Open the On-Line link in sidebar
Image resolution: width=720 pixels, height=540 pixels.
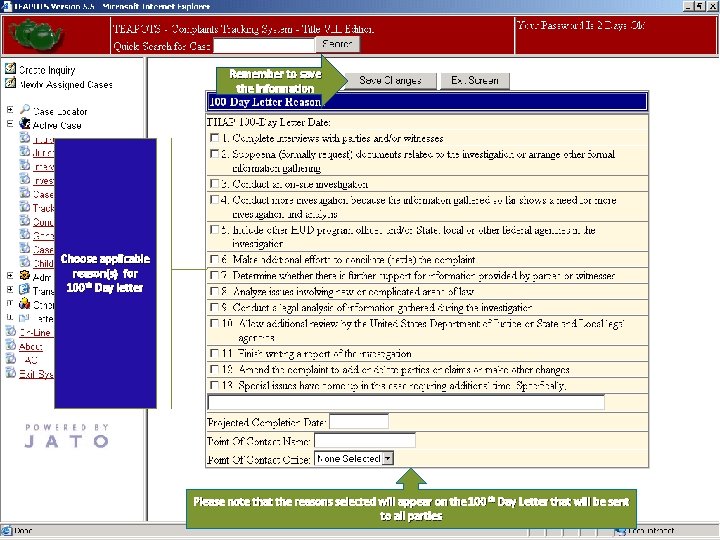coord(35,332)
